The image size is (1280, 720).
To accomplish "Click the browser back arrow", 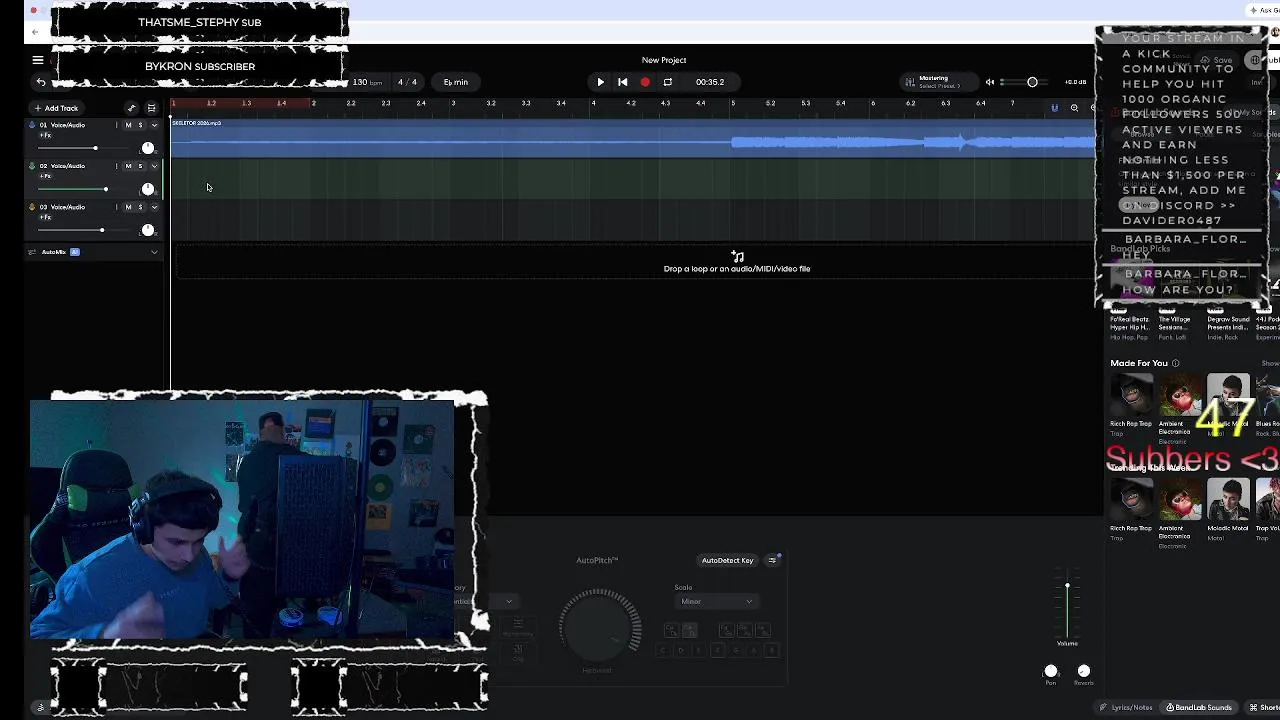I will click(x=36, y=31).
